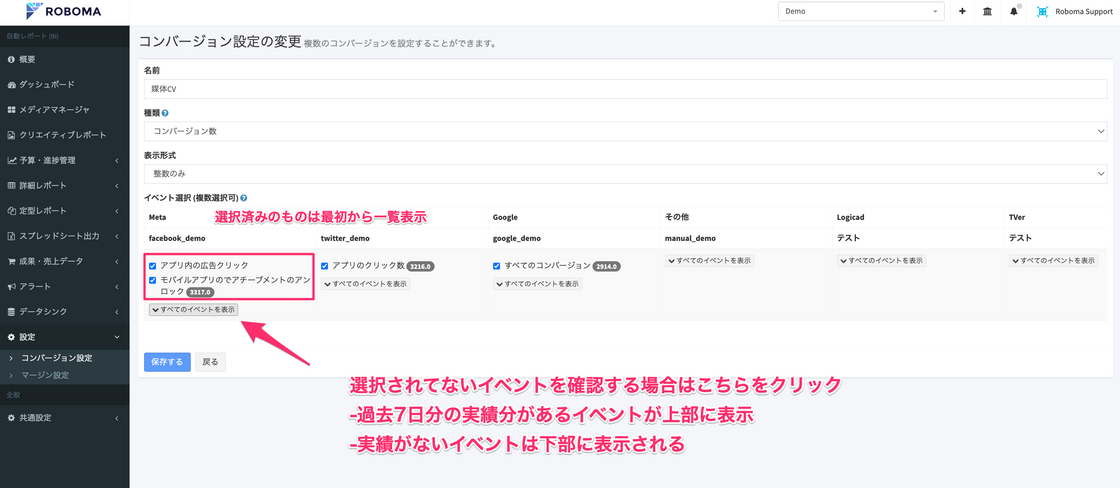Open ダッシュボード menu item
1120x488 pixels.
[65, 84]
